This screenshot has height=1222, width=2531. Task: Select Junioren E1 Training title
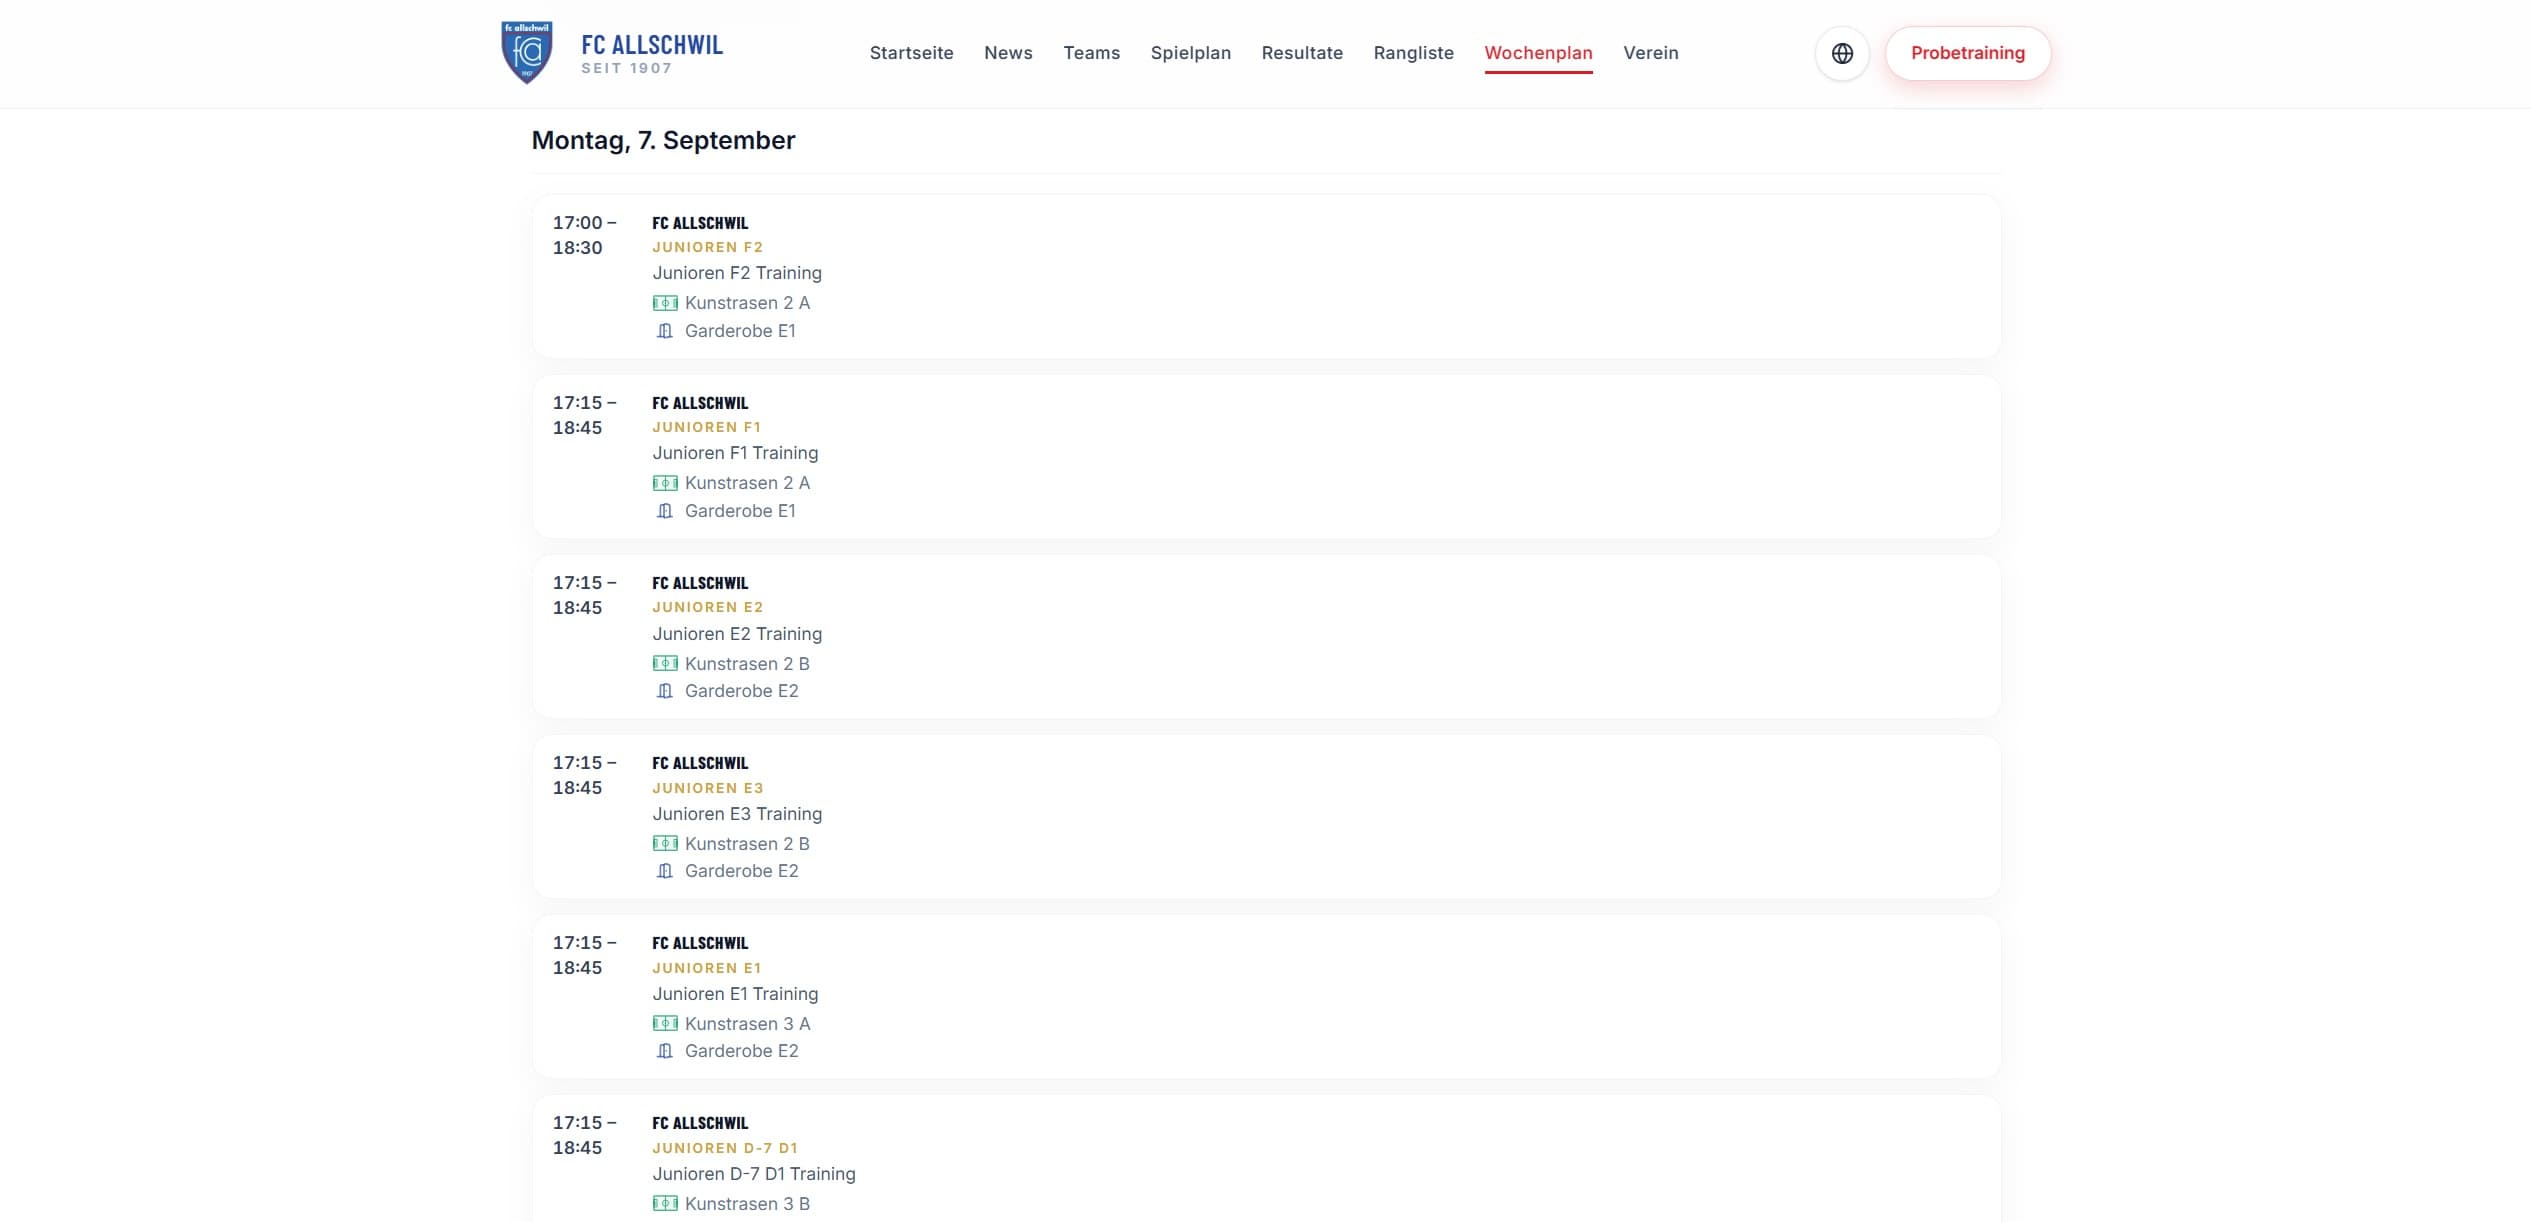tap(735, 994)
